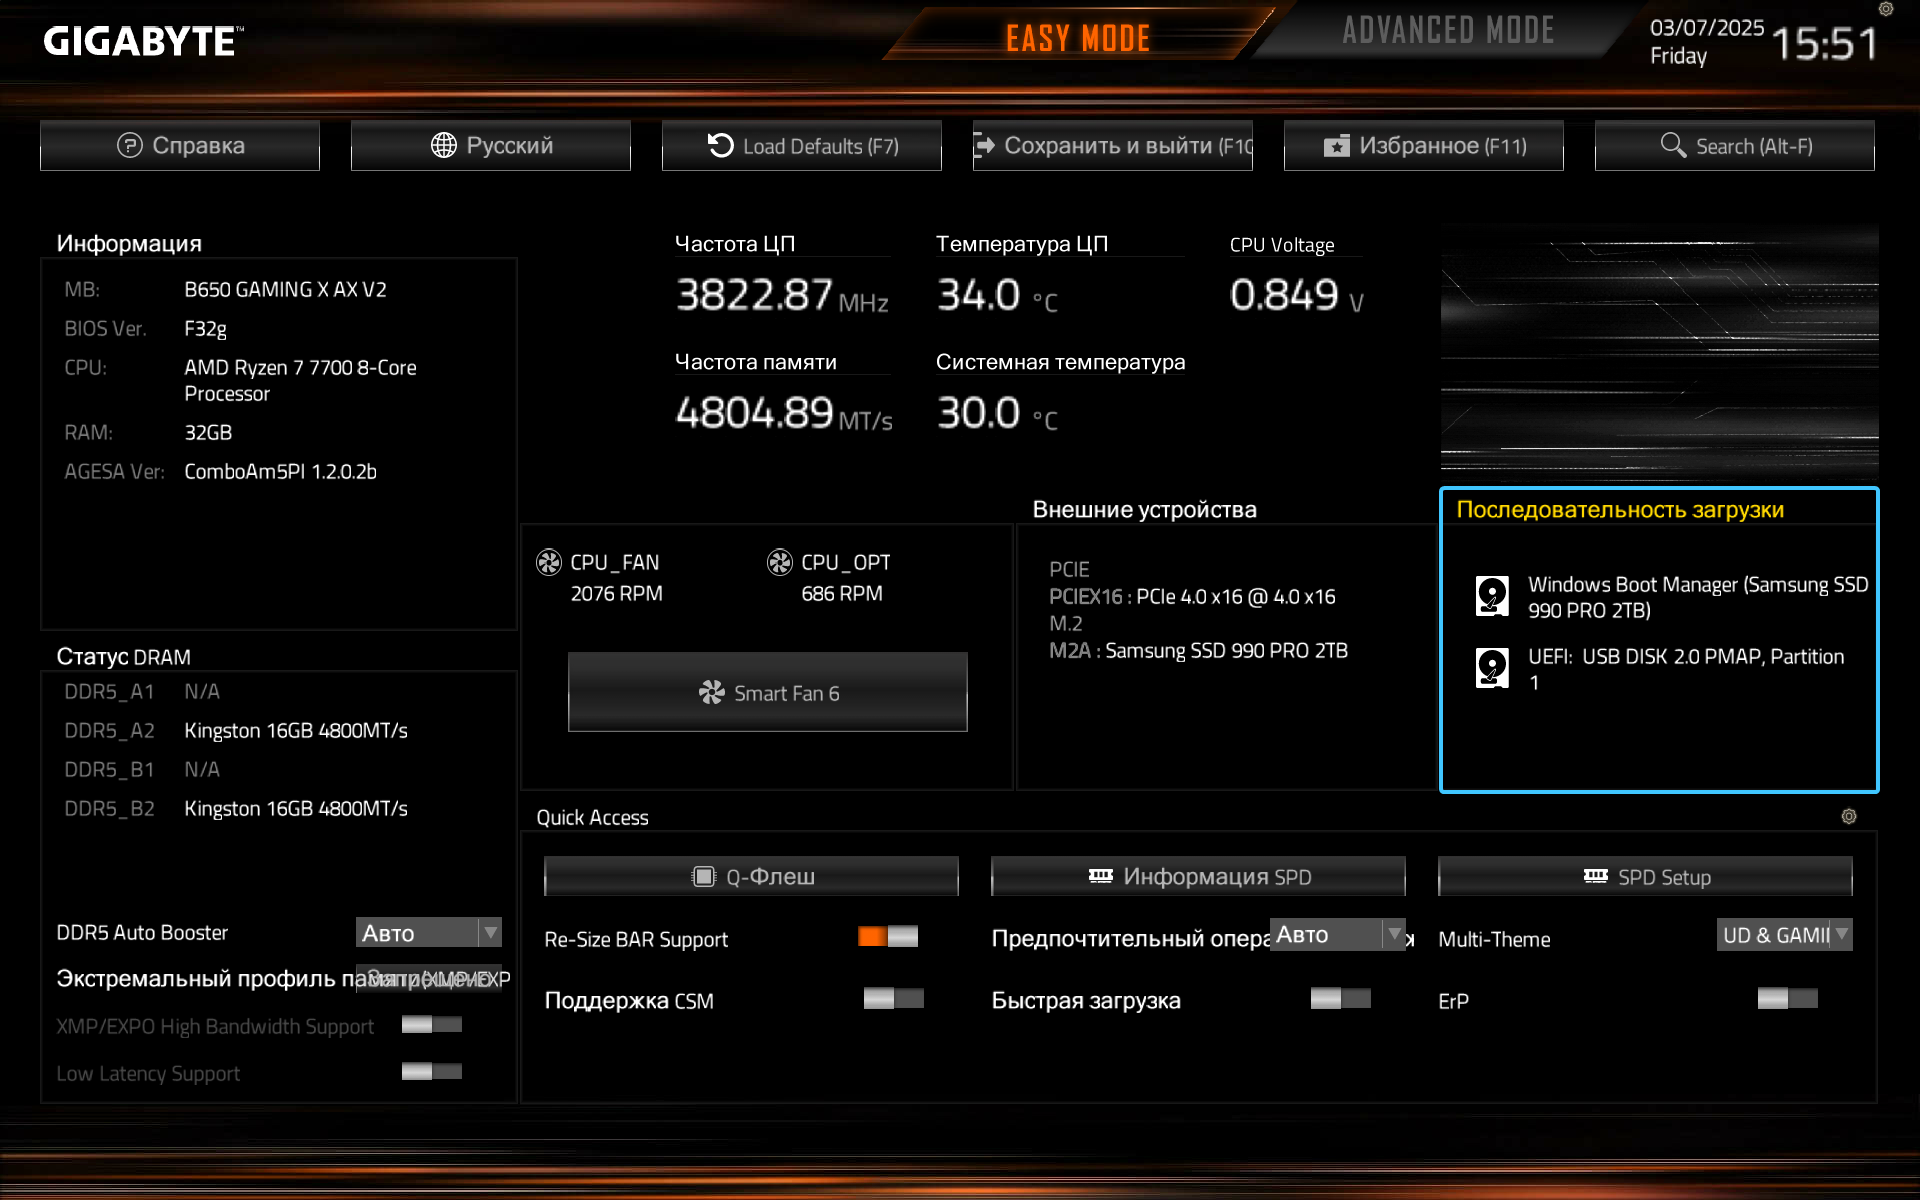Open Справка help button
Screen dimensions: 1920x1200
(x=180, y=146)
